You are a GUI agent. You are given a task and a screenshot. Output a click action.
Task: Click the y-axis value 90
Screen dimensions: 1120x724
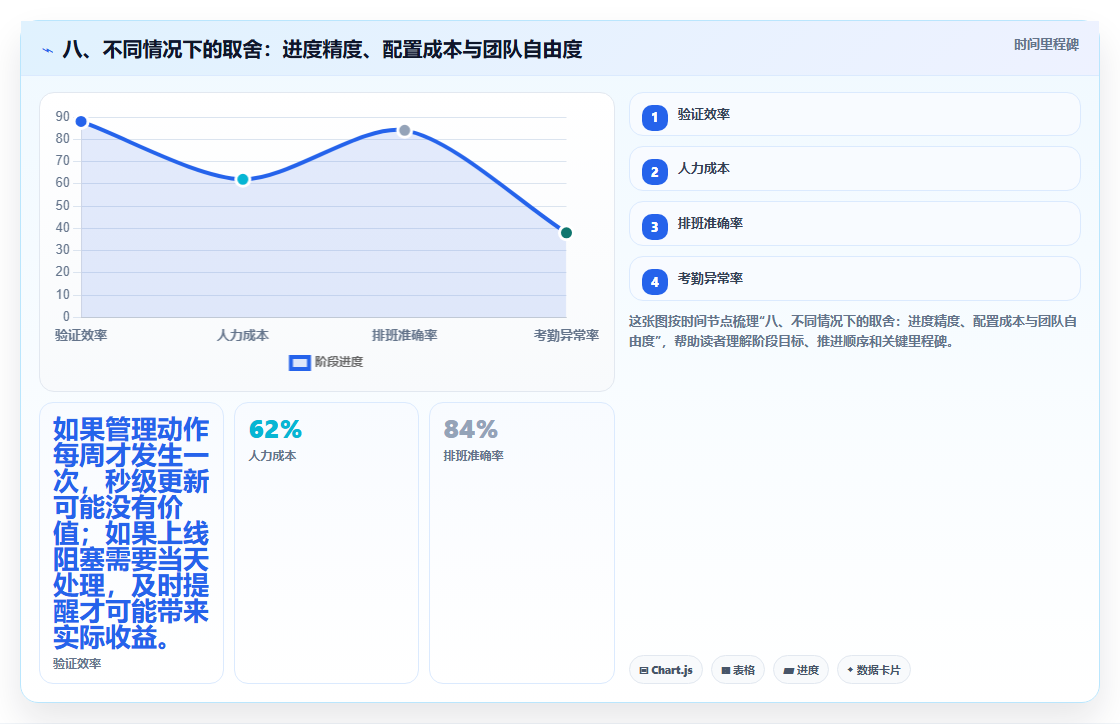coord(63,116)
